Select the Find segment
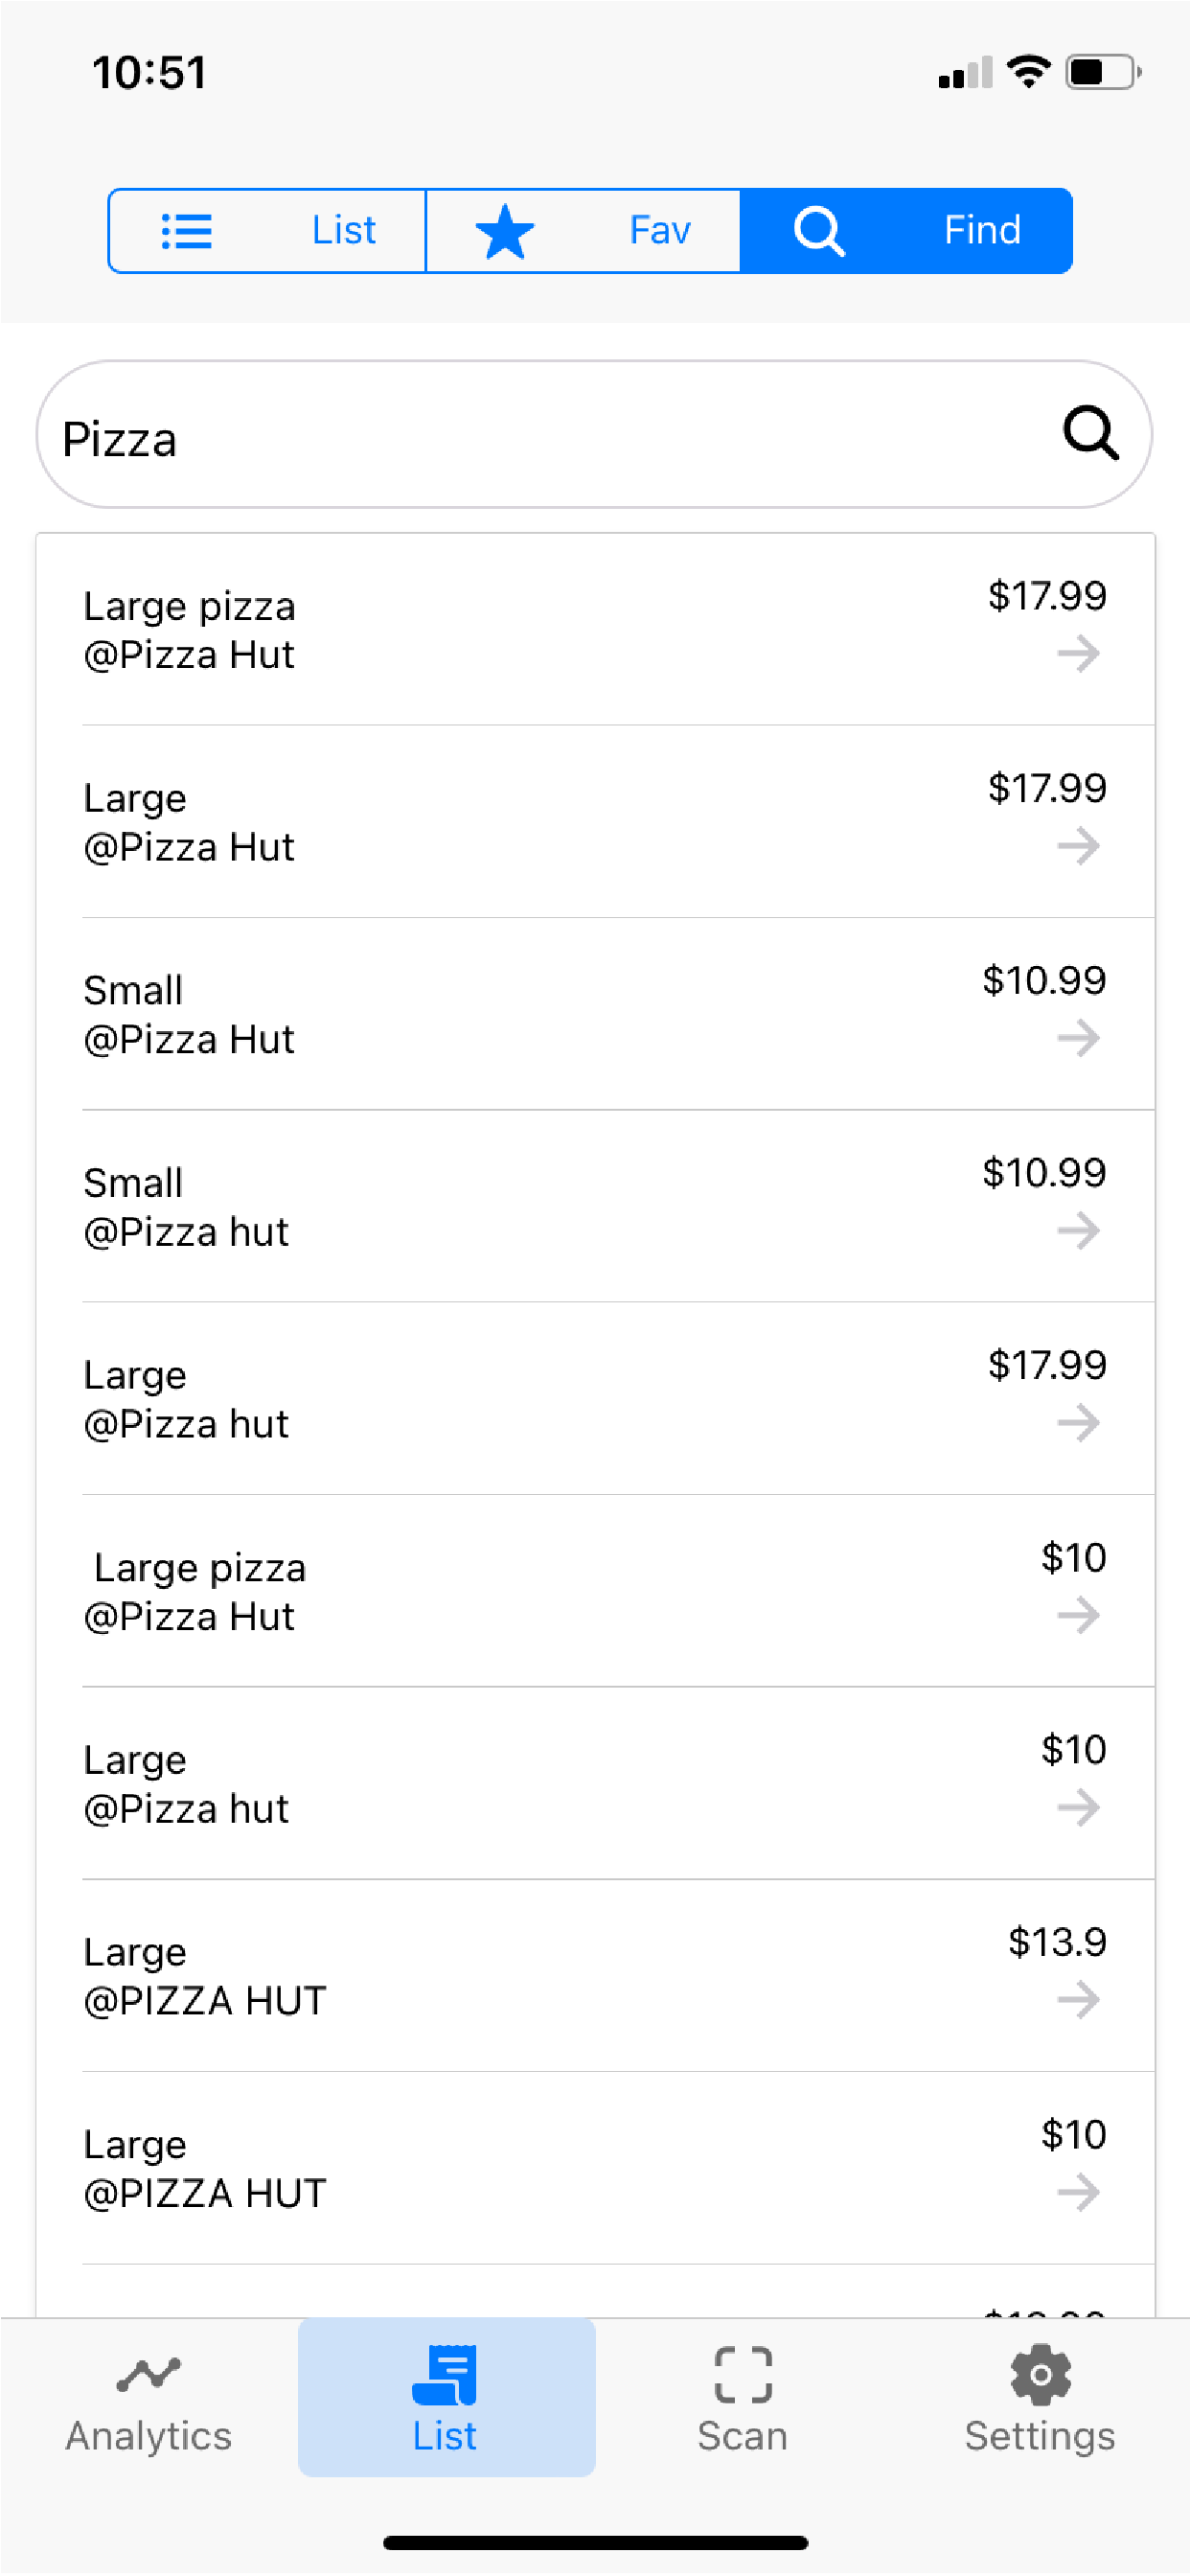This screenshot has width=1190, height=2576. 906,230
